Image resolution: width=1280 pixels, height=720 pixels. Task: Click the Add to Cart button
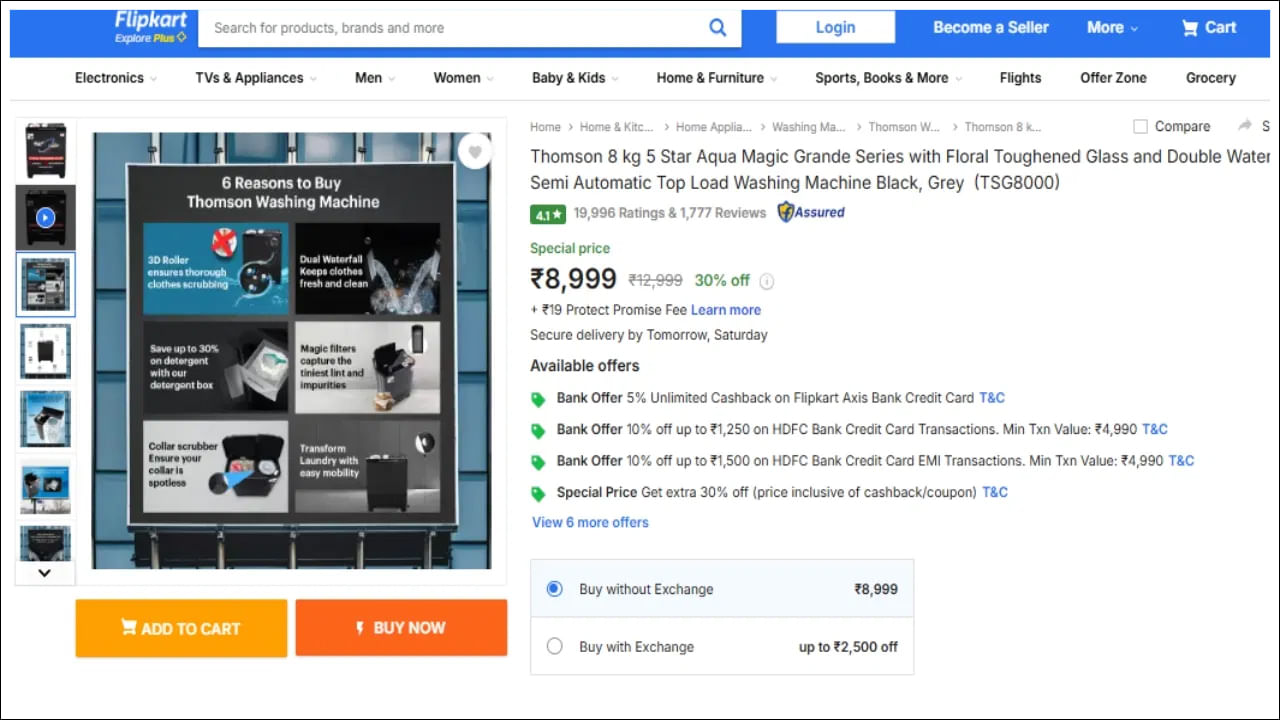(x=181, y=628)
